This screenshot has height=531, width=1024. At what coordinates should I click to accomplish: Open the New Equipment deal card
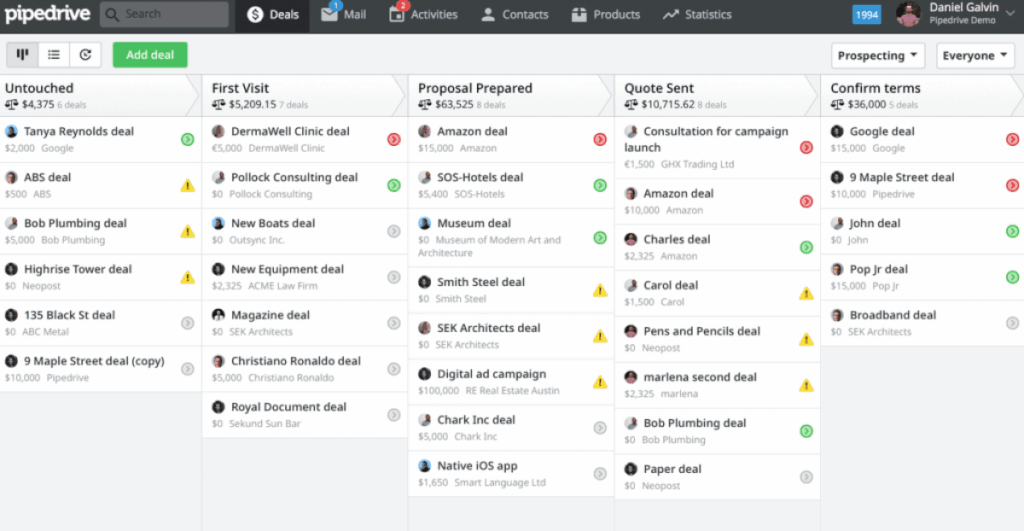pos(305,277)
